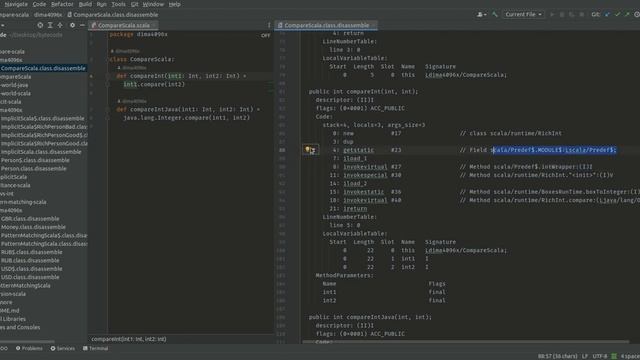The width and height of the screenshot is (640, 360).
Task: Click the 4 spaces indent status entry
Action: pos(630,356)
